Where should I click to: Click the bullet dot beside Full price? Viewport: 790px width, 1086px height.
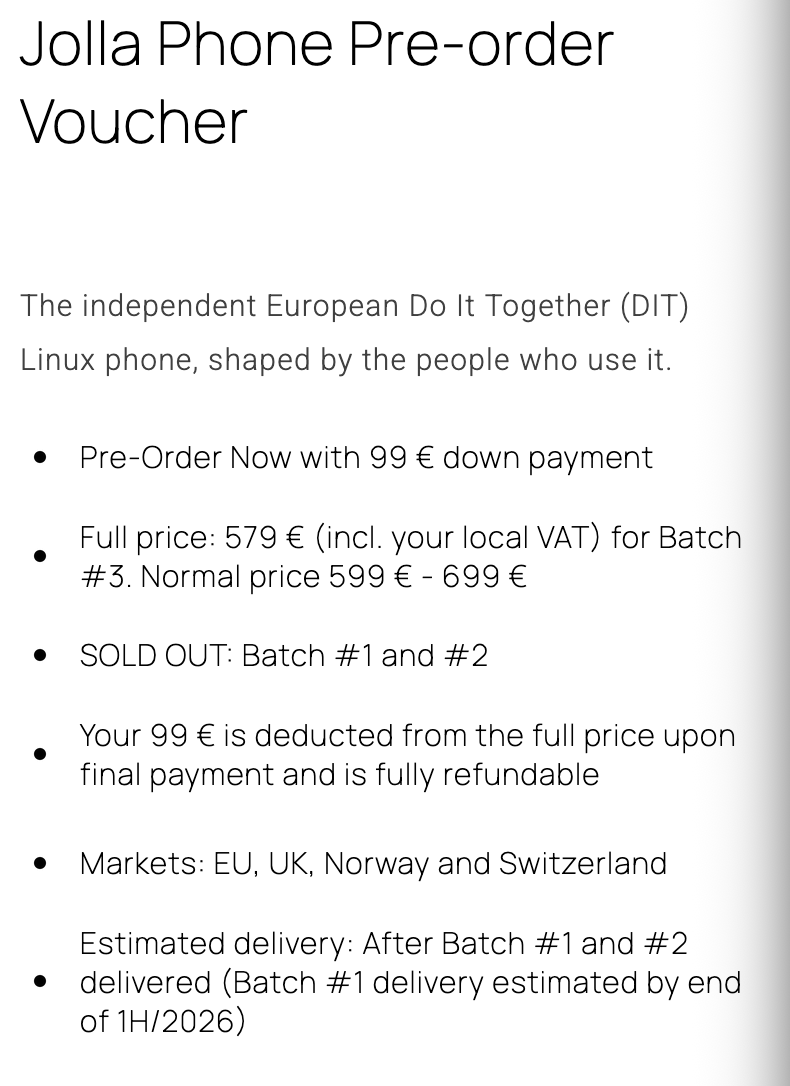coord(40,556)
